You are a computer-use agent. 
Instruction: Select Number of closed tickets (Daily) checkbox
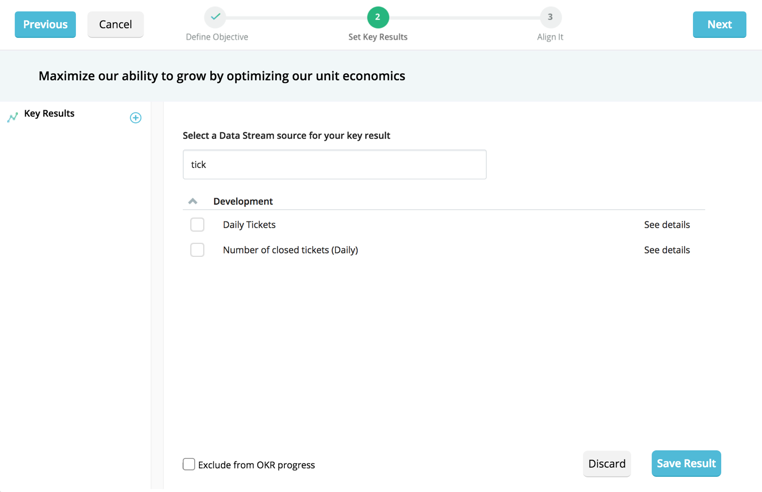click(x=197, y=250)
